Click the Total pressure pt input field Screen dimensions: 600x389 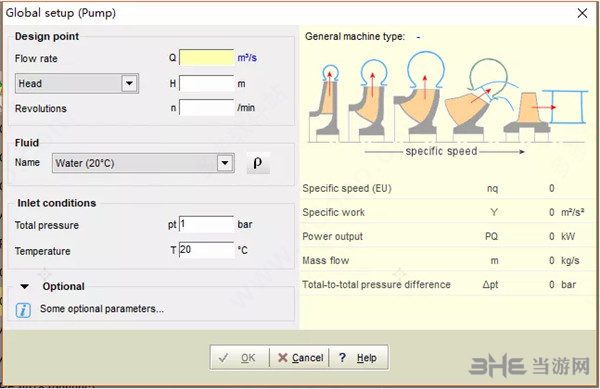click(207, 224)
